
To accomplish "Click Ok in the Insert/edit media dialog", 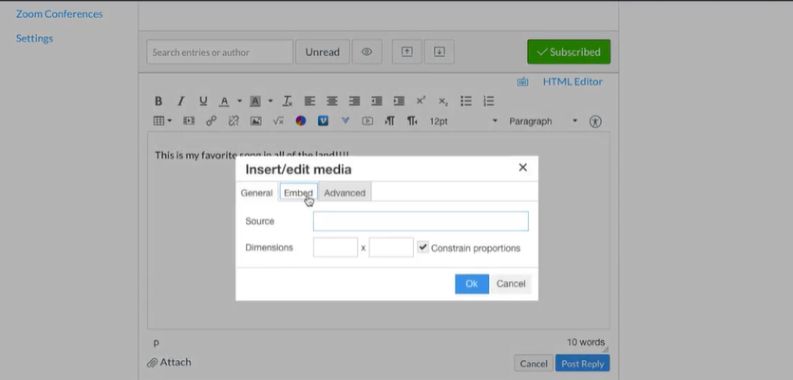I will click(x=472, y=284).
